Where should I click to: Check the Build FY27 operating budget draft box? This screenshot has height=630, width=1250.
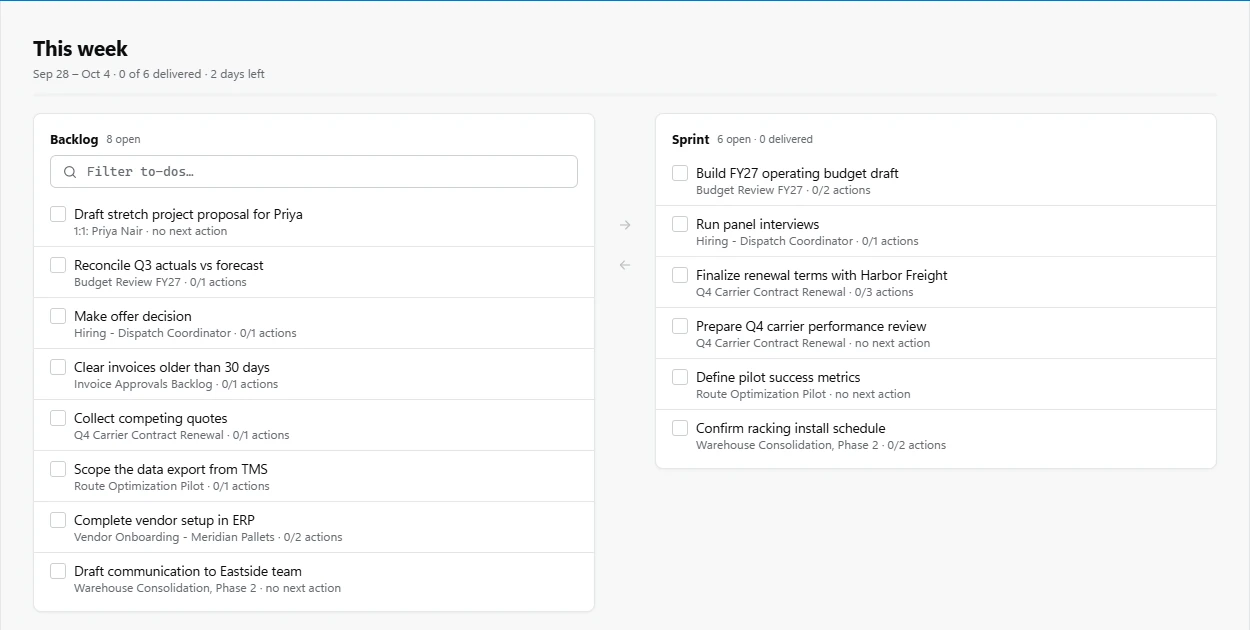680,173
